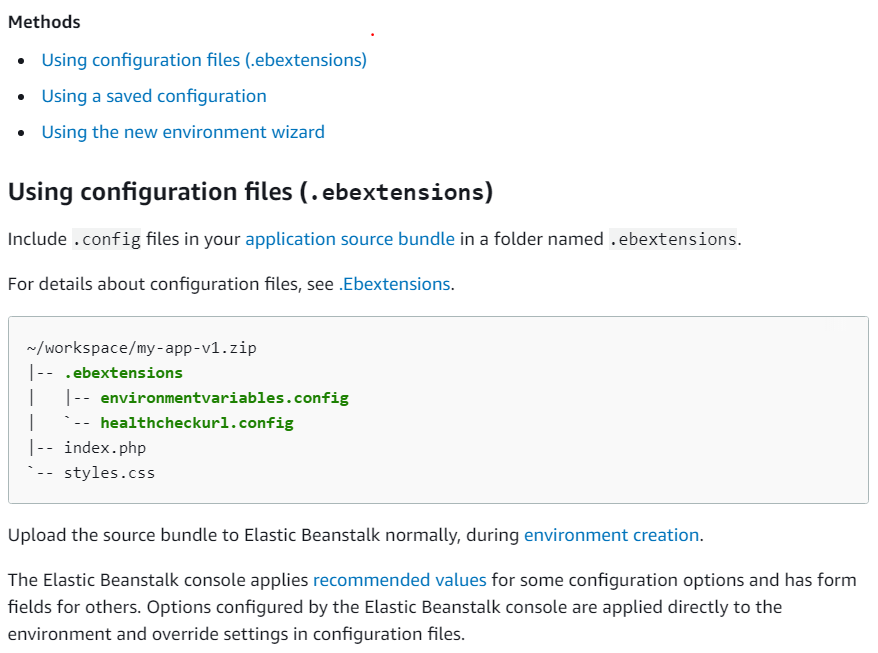Go to "Using the new environment wizard" link

click(x=183, y=132)
